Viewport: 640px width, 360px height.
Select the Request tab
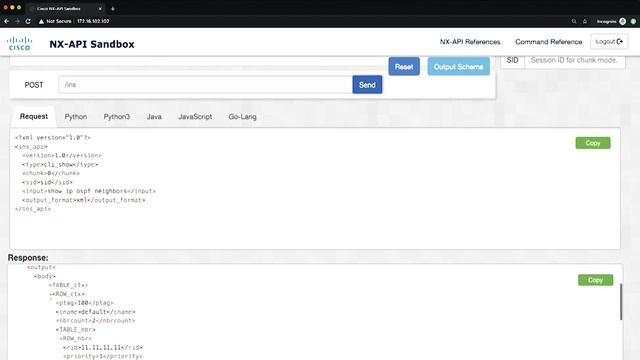[33, 116]
